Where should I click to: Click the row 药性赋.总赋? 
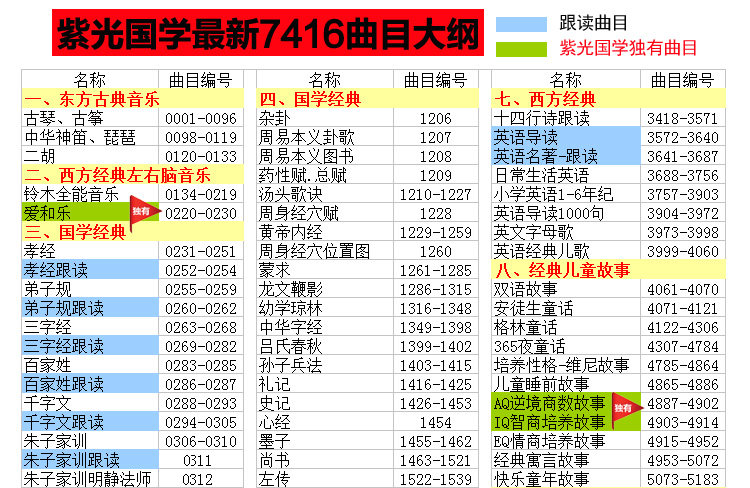367,175
